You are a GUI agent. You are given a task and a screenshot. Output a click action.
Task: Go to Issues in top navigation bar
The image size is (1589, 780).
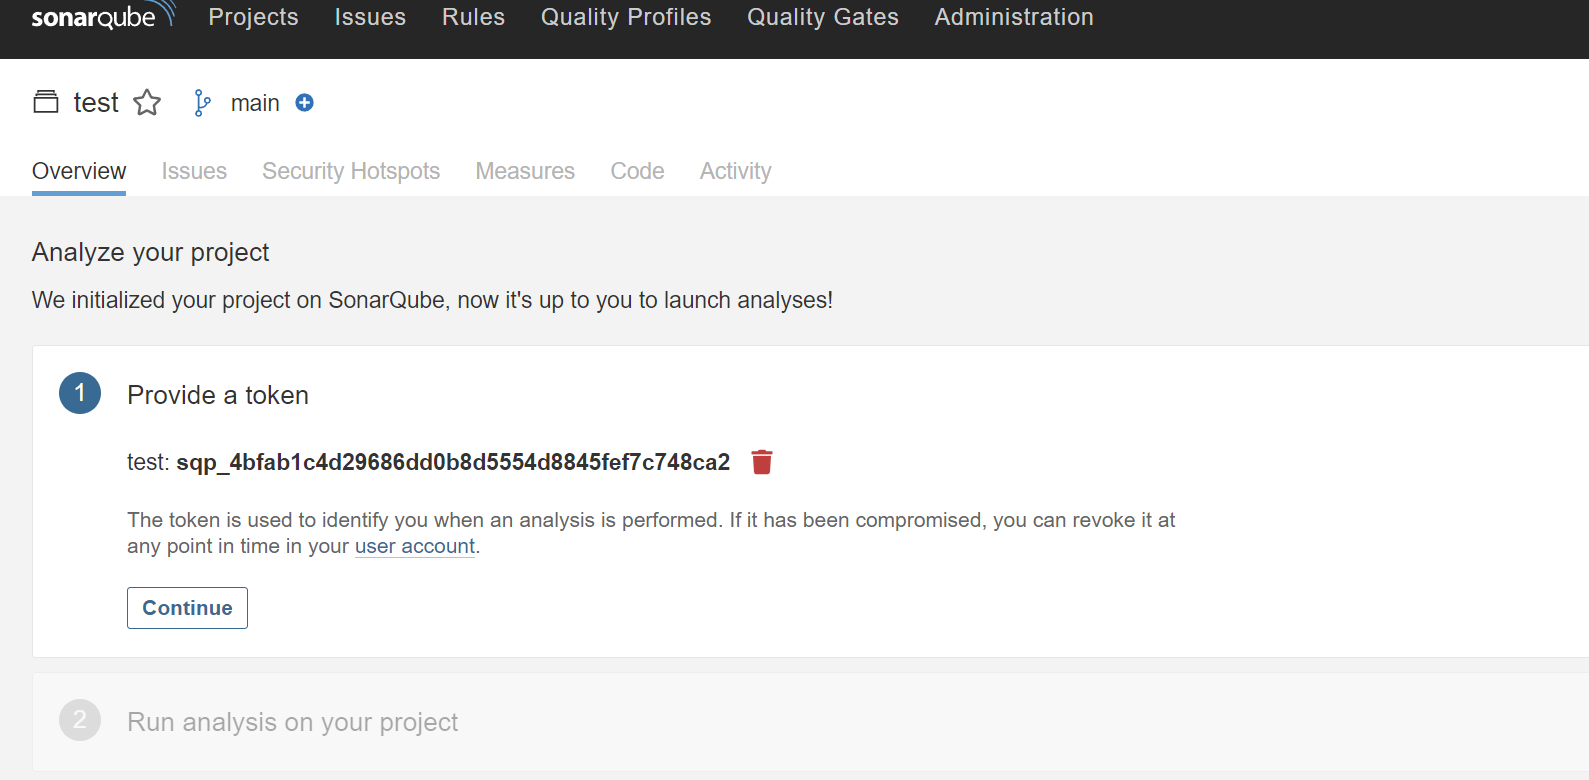coord(370,17)
